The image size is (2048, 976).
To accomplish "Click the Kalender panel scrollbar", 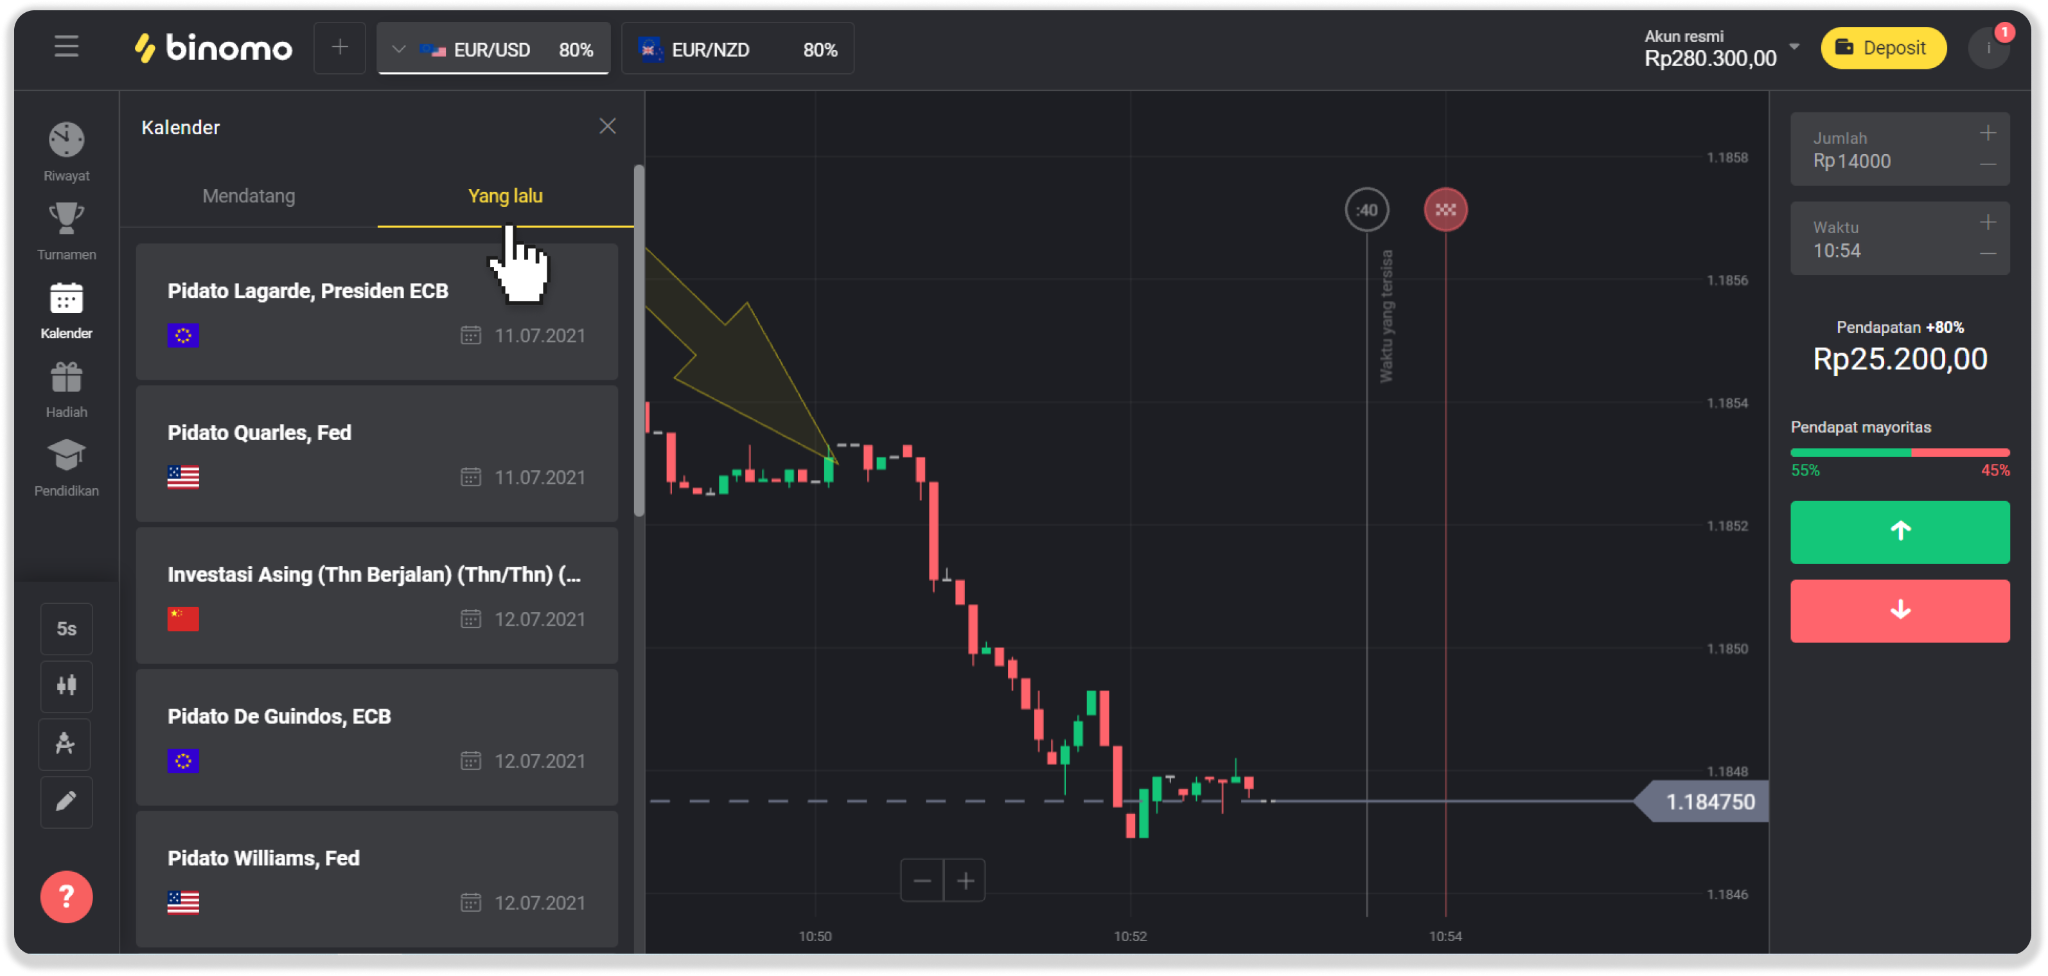I will 639,340.
